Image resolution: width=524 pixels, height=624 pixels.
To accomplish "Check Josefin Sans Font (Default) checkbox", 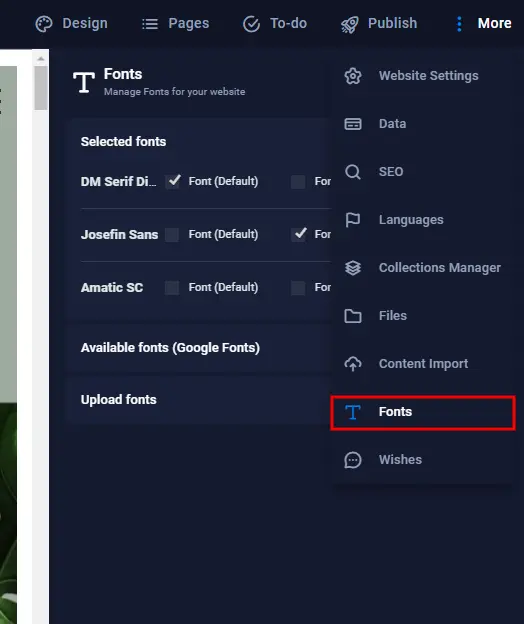I will tap(172, 234).
